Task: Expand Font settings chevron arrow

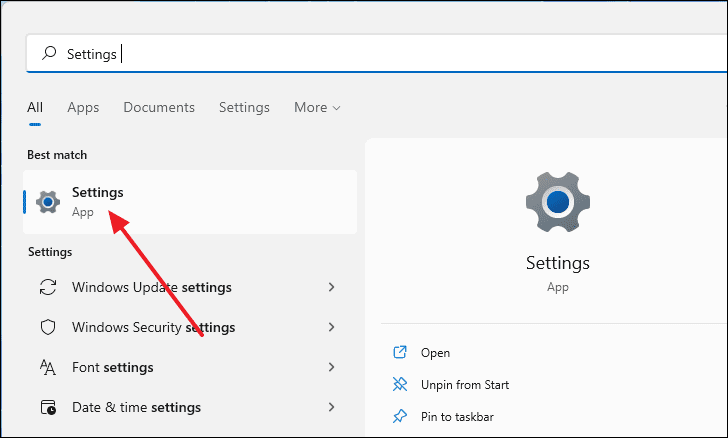Action: [x=332, y=367]
